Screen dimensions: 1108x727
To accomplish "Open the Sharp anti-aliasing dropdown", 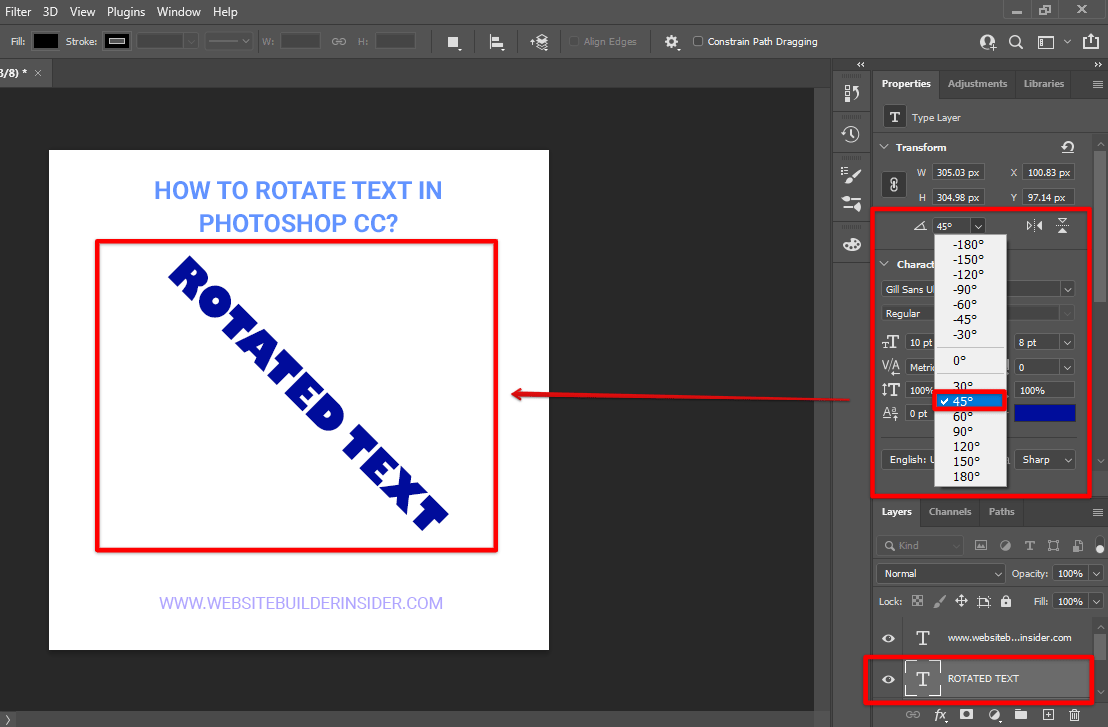I will (x=1044, y=459).
